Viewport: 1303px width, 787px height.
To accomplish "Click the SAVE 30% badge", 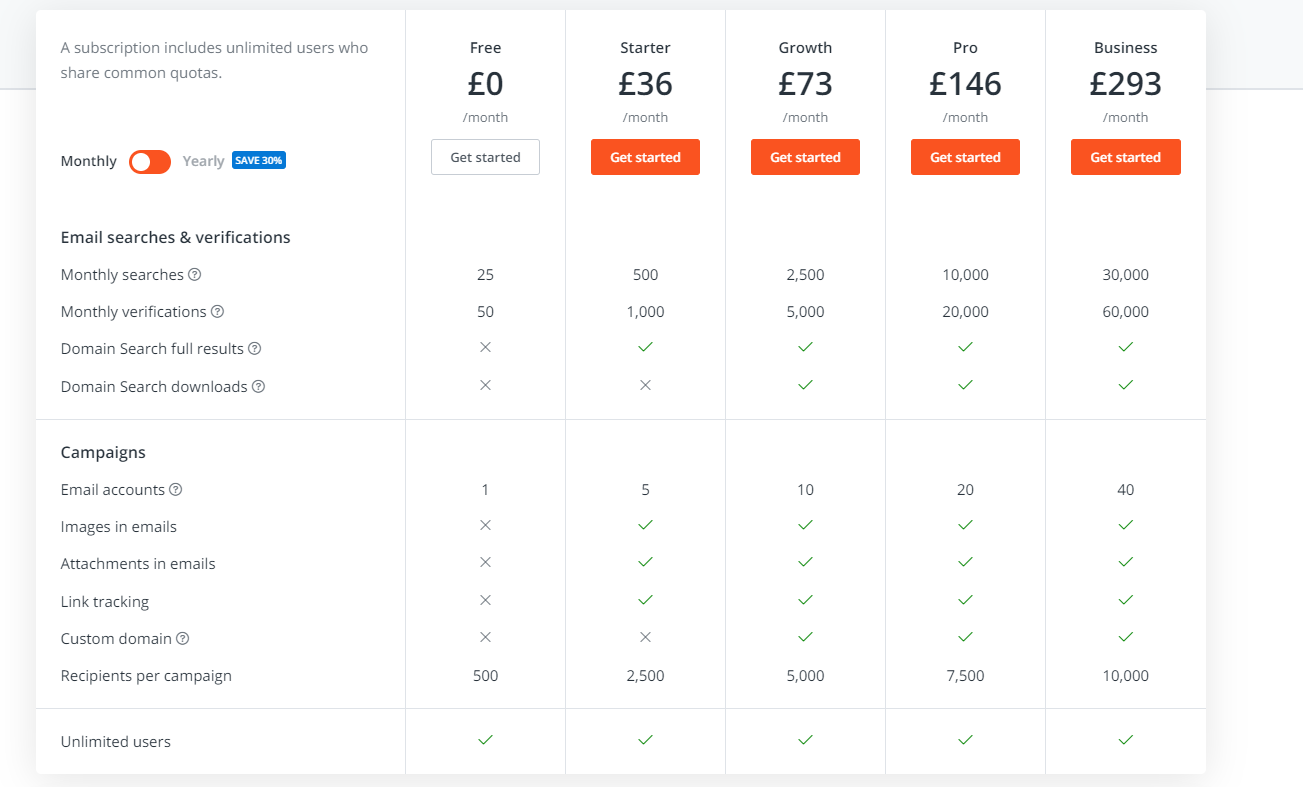I will click(x=259, y=161).
